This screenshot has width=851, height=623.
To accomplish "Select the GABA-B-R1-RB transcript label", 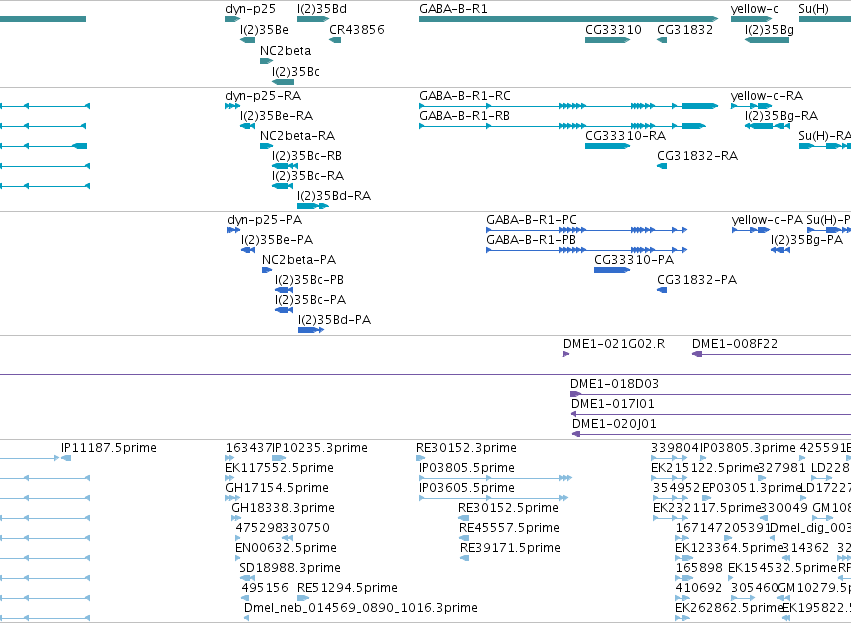I will tap(464, 116).
